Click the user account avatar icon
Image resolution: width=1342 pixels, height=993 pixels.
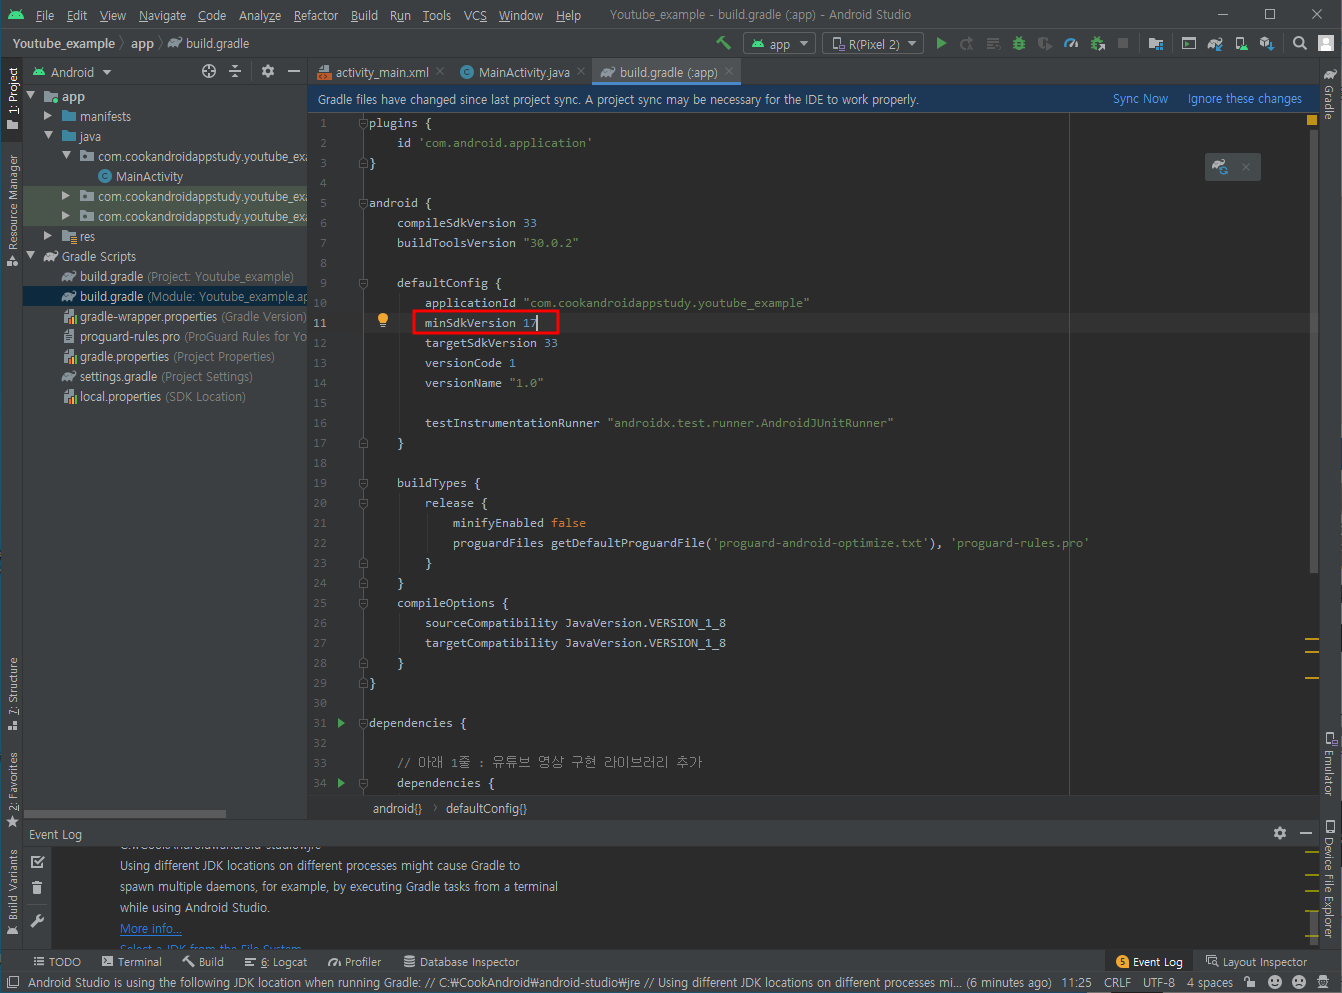(x=1325, y=43)
